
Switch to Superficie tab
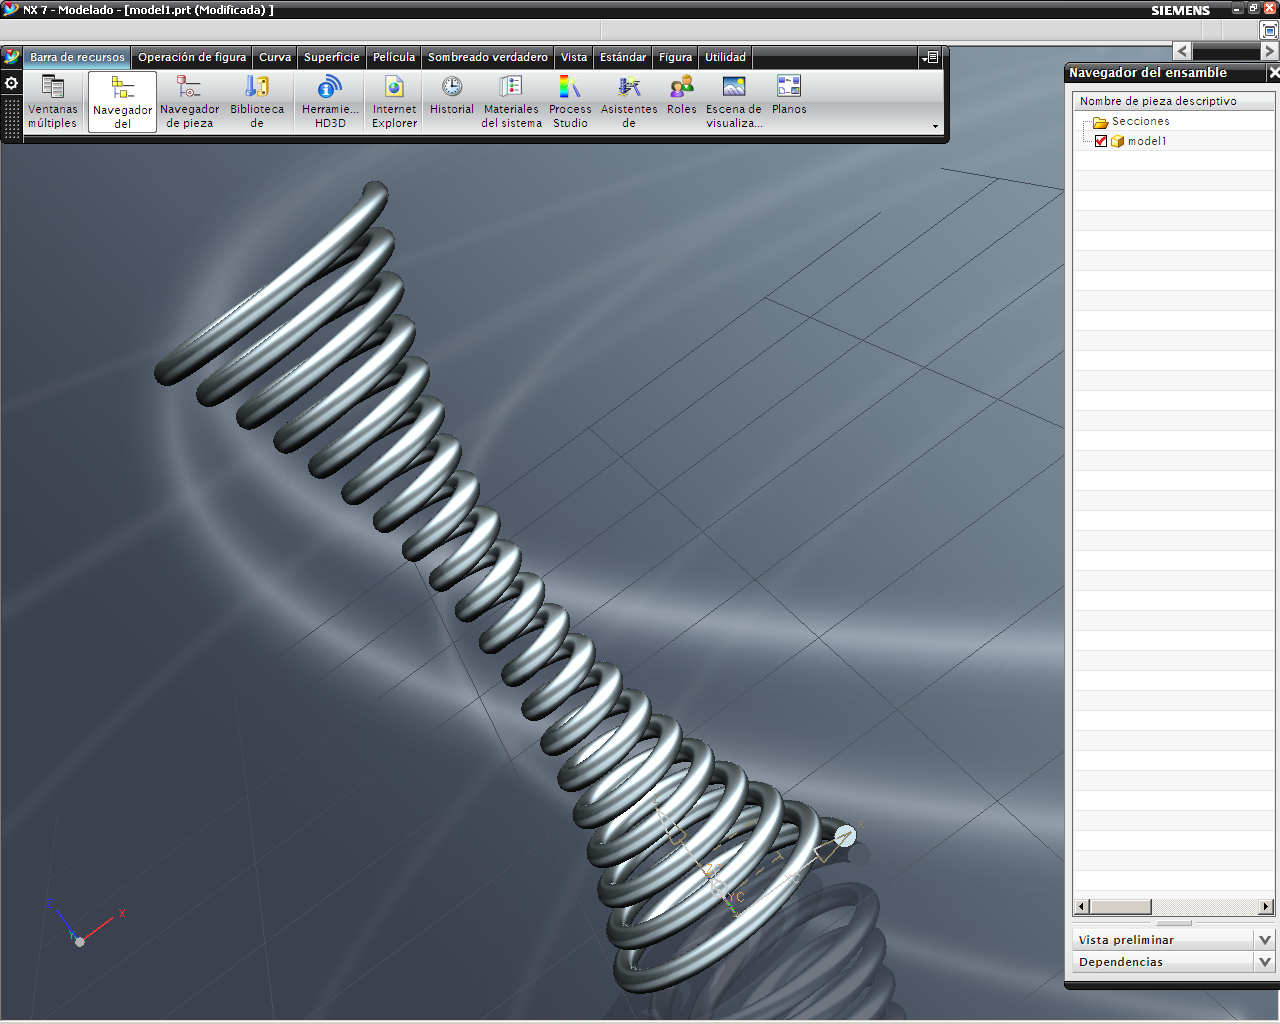[x=332, y=57]
